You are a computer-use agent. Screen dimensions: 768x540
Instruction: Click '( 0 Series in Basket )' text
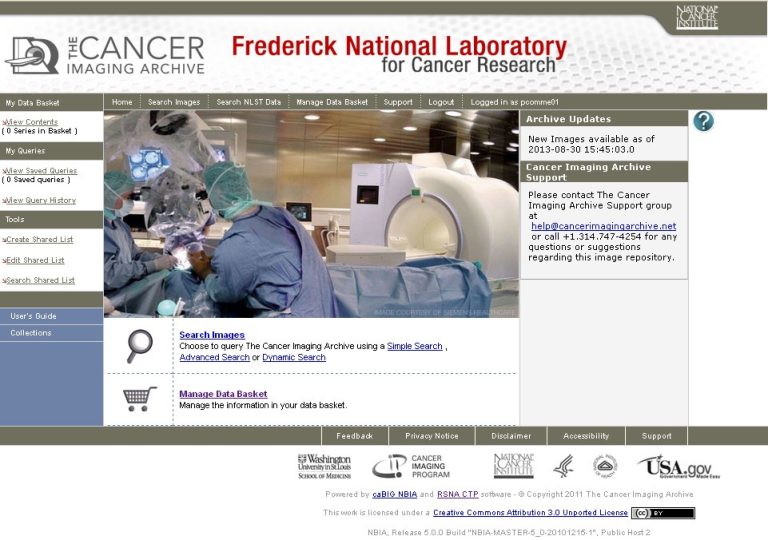(x=40, y=131)
